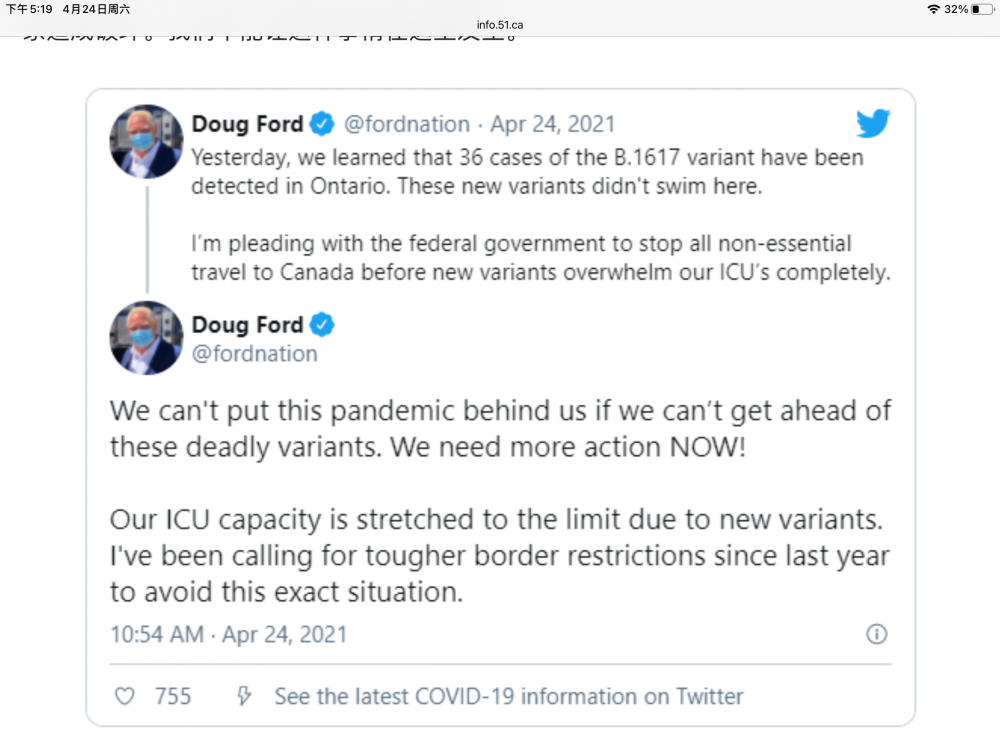Click the Twitter bird logo
The width and height of the screenshot is (1000, 750).
(872, 124)
